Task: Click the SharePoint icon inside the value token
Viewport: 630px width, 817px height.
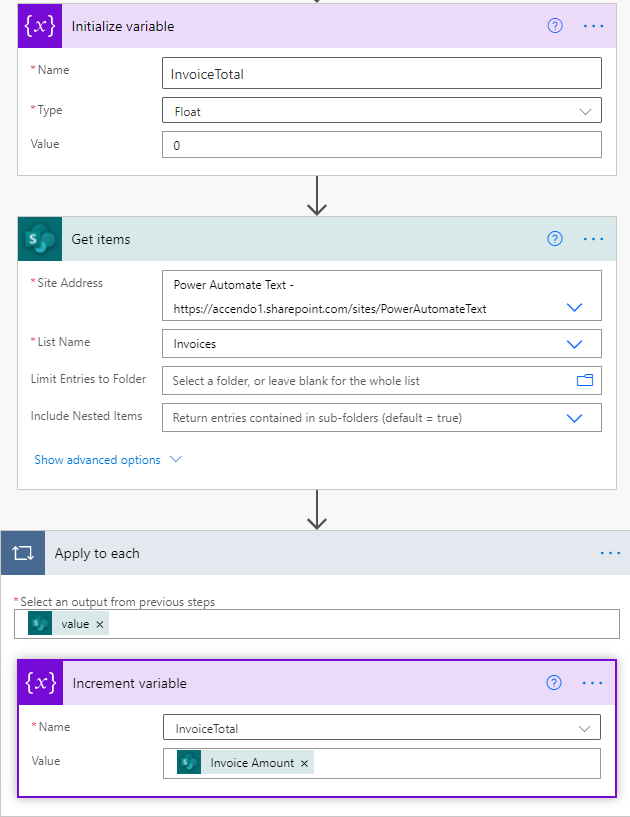Action: pyautogui.click(x=39, y=623)
